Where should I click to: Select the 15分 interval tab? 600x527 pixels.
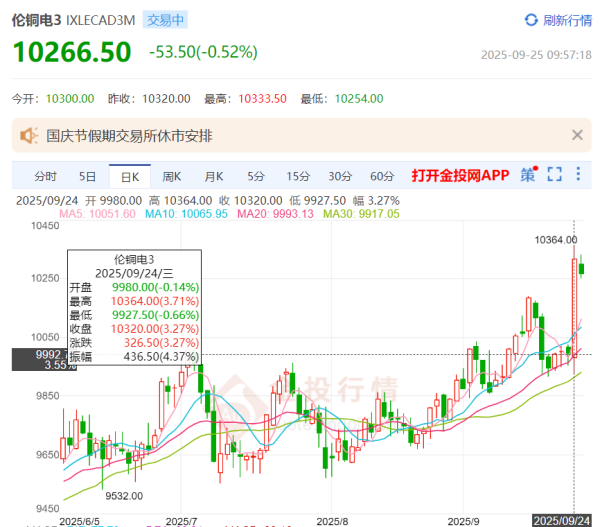[297, 177]
